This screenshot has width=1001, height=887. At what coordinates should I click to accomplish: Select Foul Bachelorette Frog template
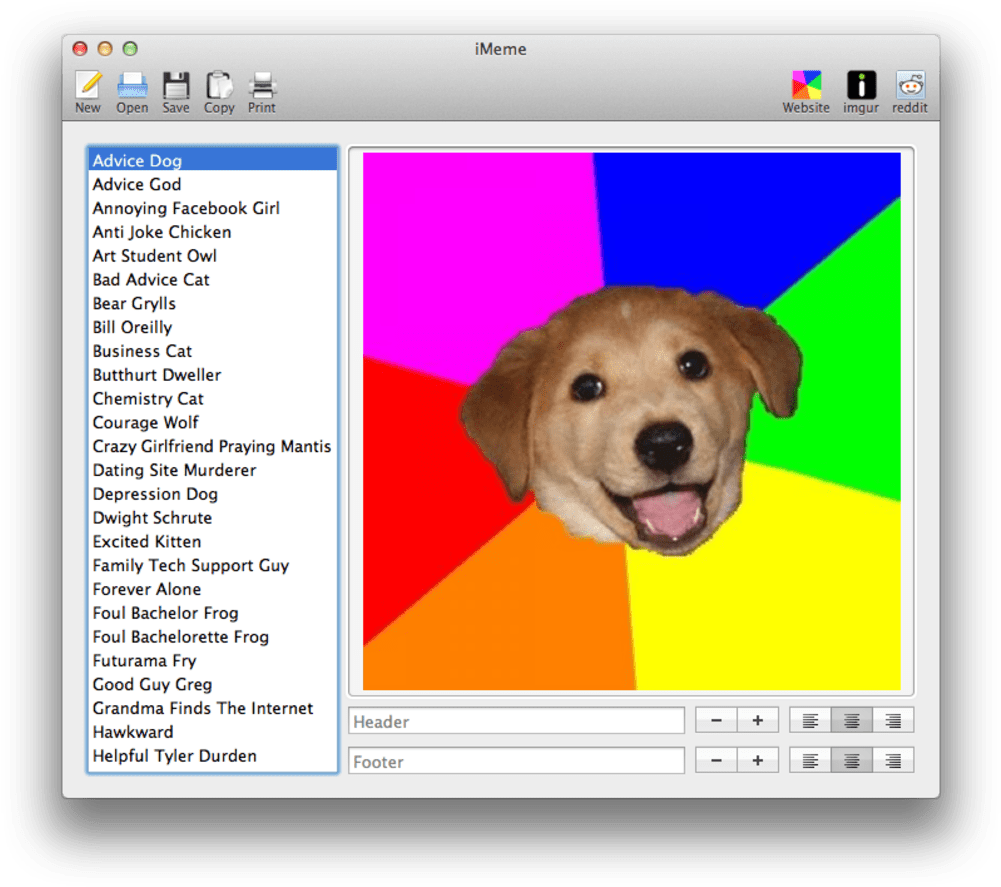coord(213,637)
